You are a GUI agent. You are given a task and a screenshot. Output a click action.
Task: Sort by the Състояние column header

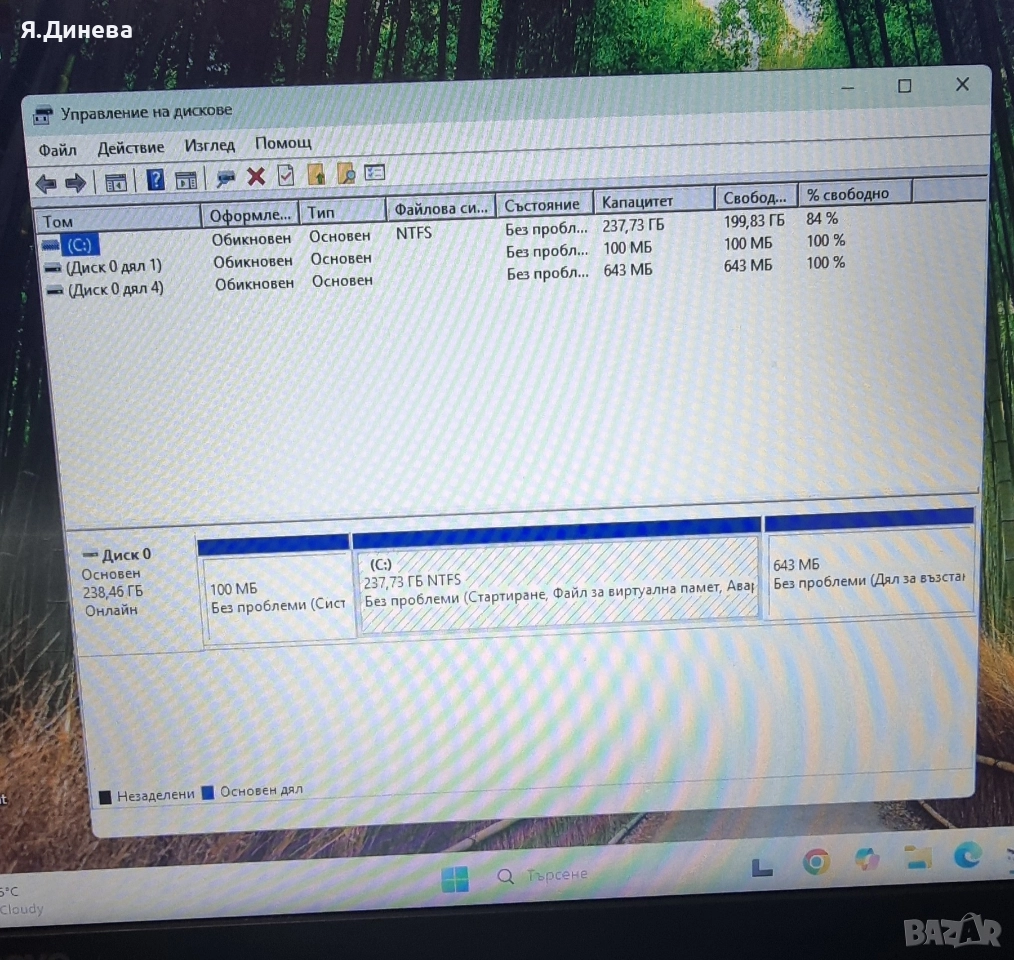point(541,205)
